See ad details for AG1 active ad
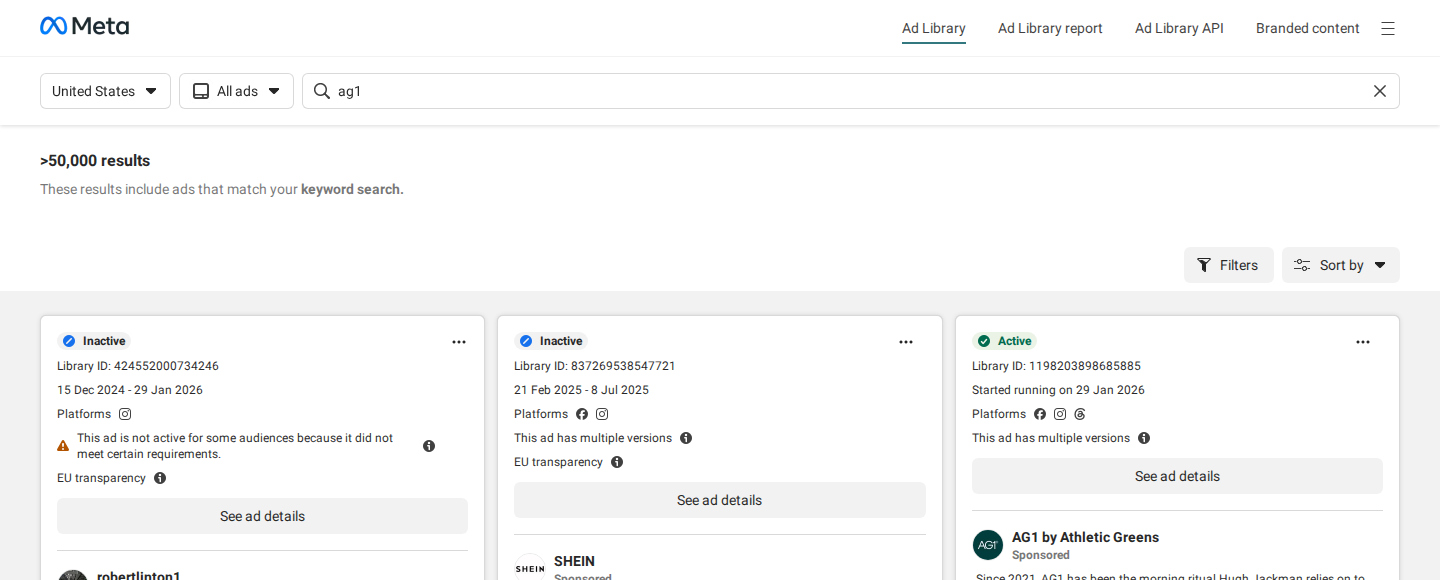 [1177, 476]
